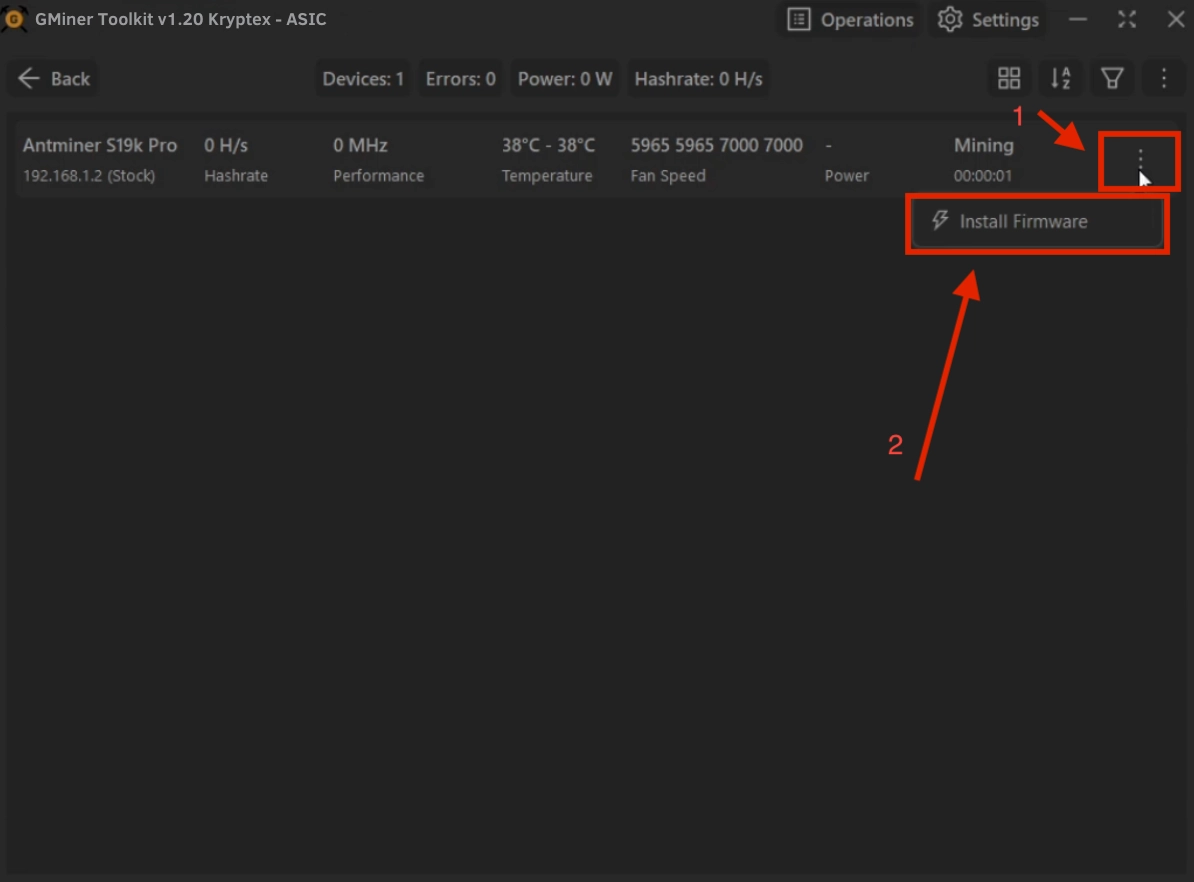This screenshot has height=882, width=1194.
Task: Click the Devices: 1 counter badge
Action: pyautogui.click(x=363, y=79)
